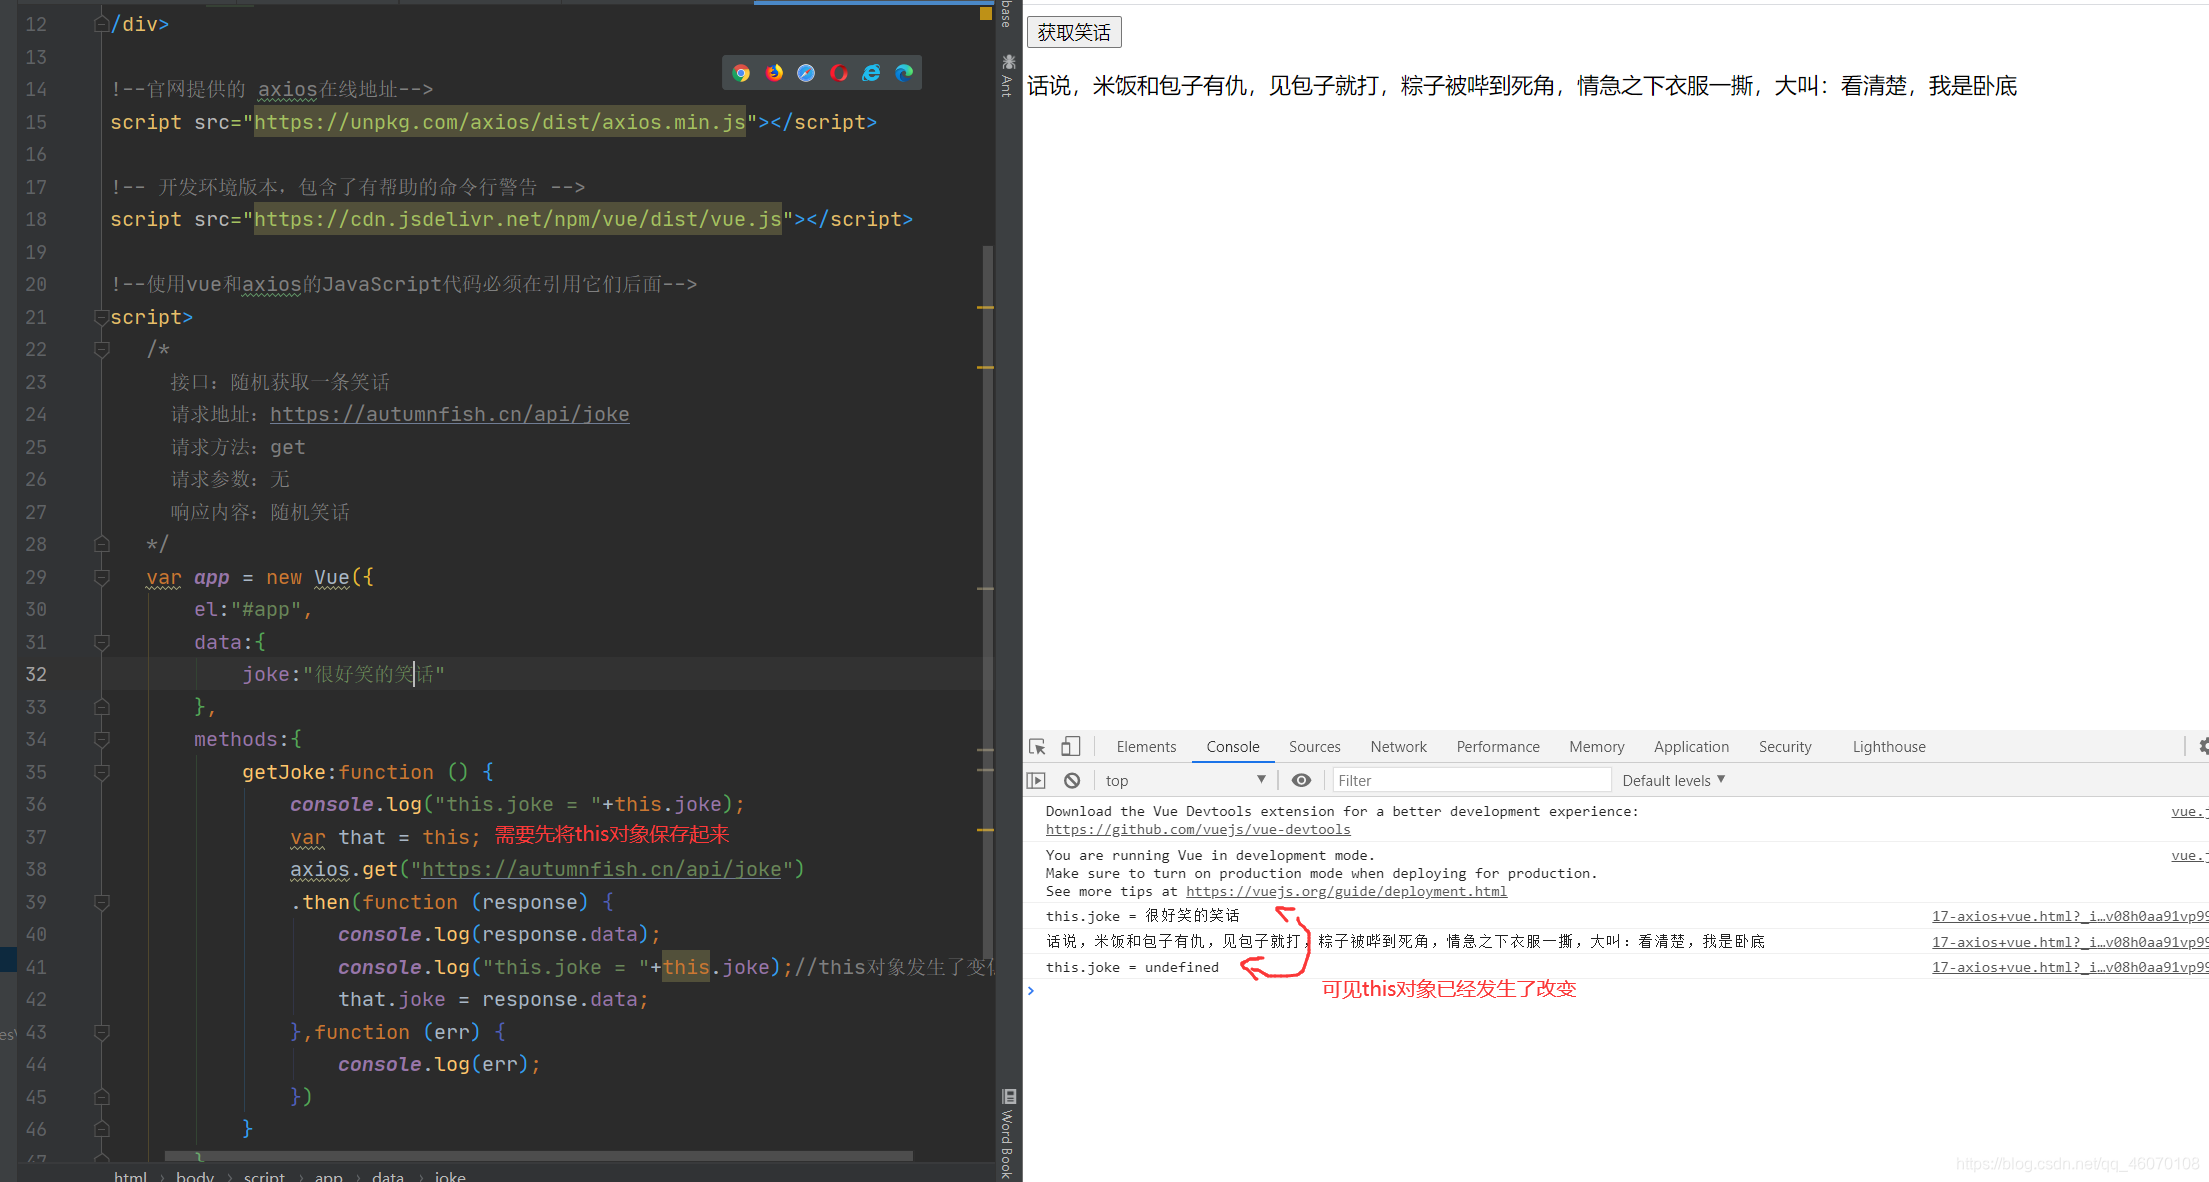Click the 'app' breadcrumb item

click(329, 1176)
